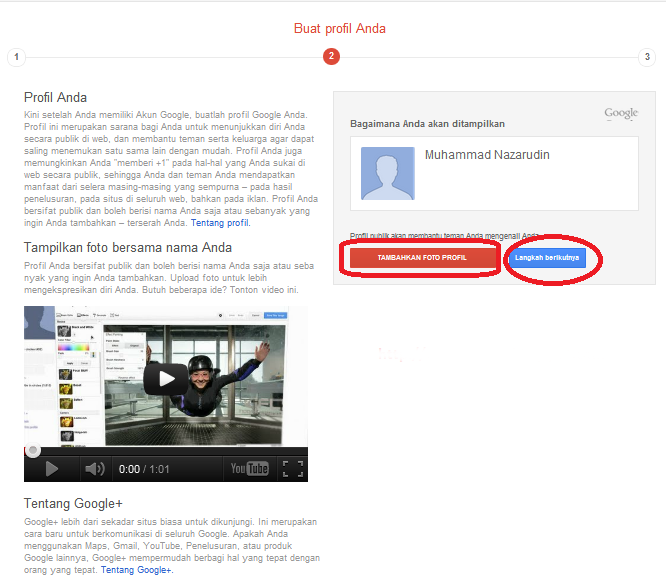
Task: Click the TAMBAHKAN FOTO PROFIL button
Action: coord(423,258)
